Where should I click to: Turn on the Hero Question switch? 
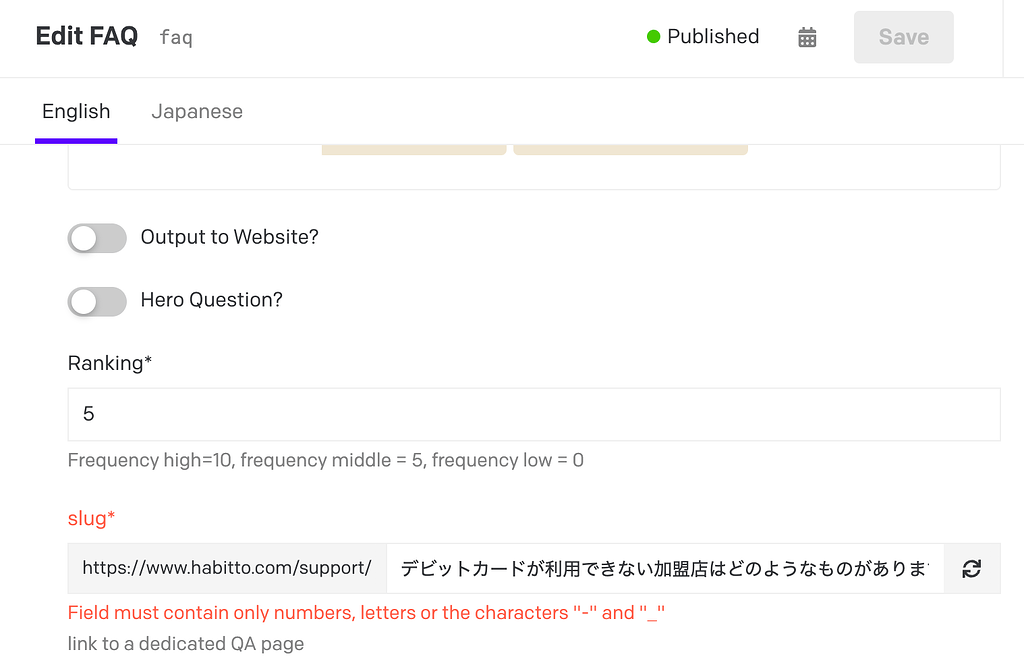coord(96,301)
